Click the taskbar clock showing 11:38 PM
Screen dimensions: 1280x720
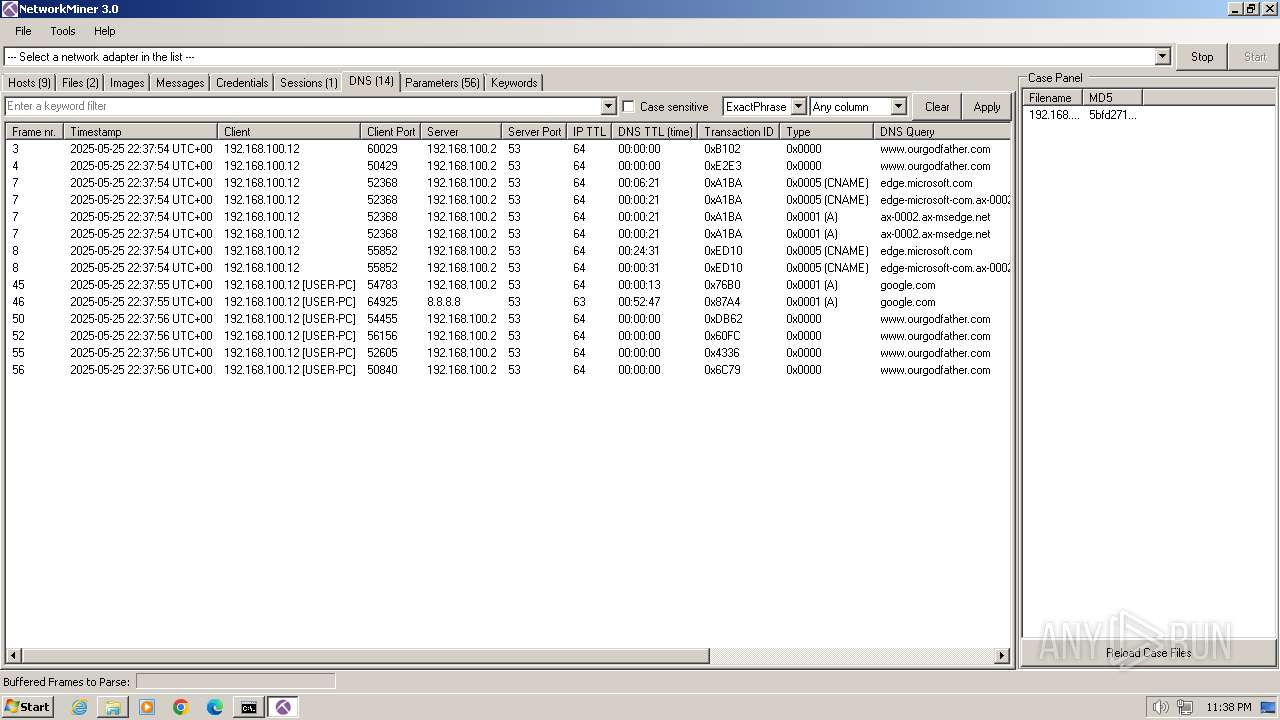[1228, 707]
